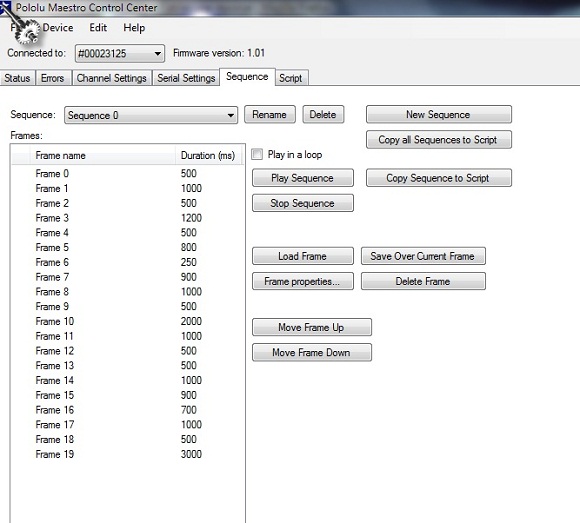Click the 250 duration value
580x523 pixels.
point(189,262)
